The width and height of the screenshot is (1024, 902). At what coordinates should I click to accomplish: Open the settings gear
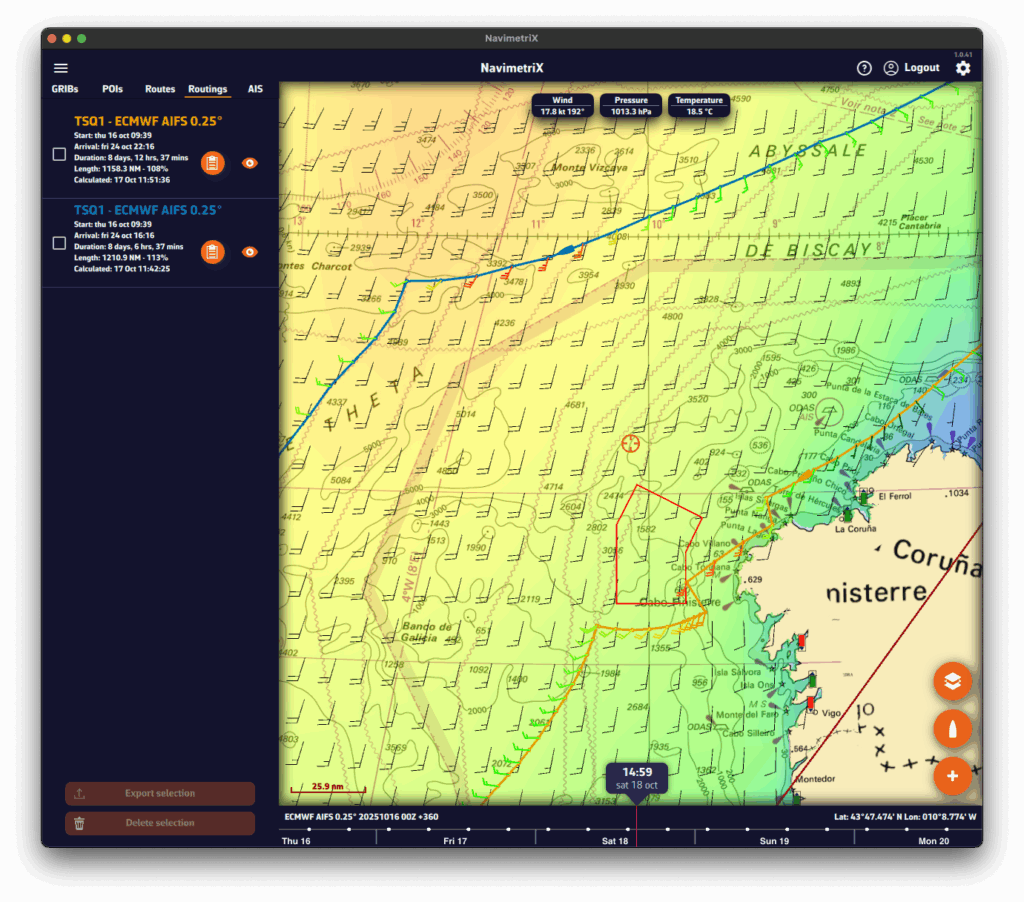(962, 68)
